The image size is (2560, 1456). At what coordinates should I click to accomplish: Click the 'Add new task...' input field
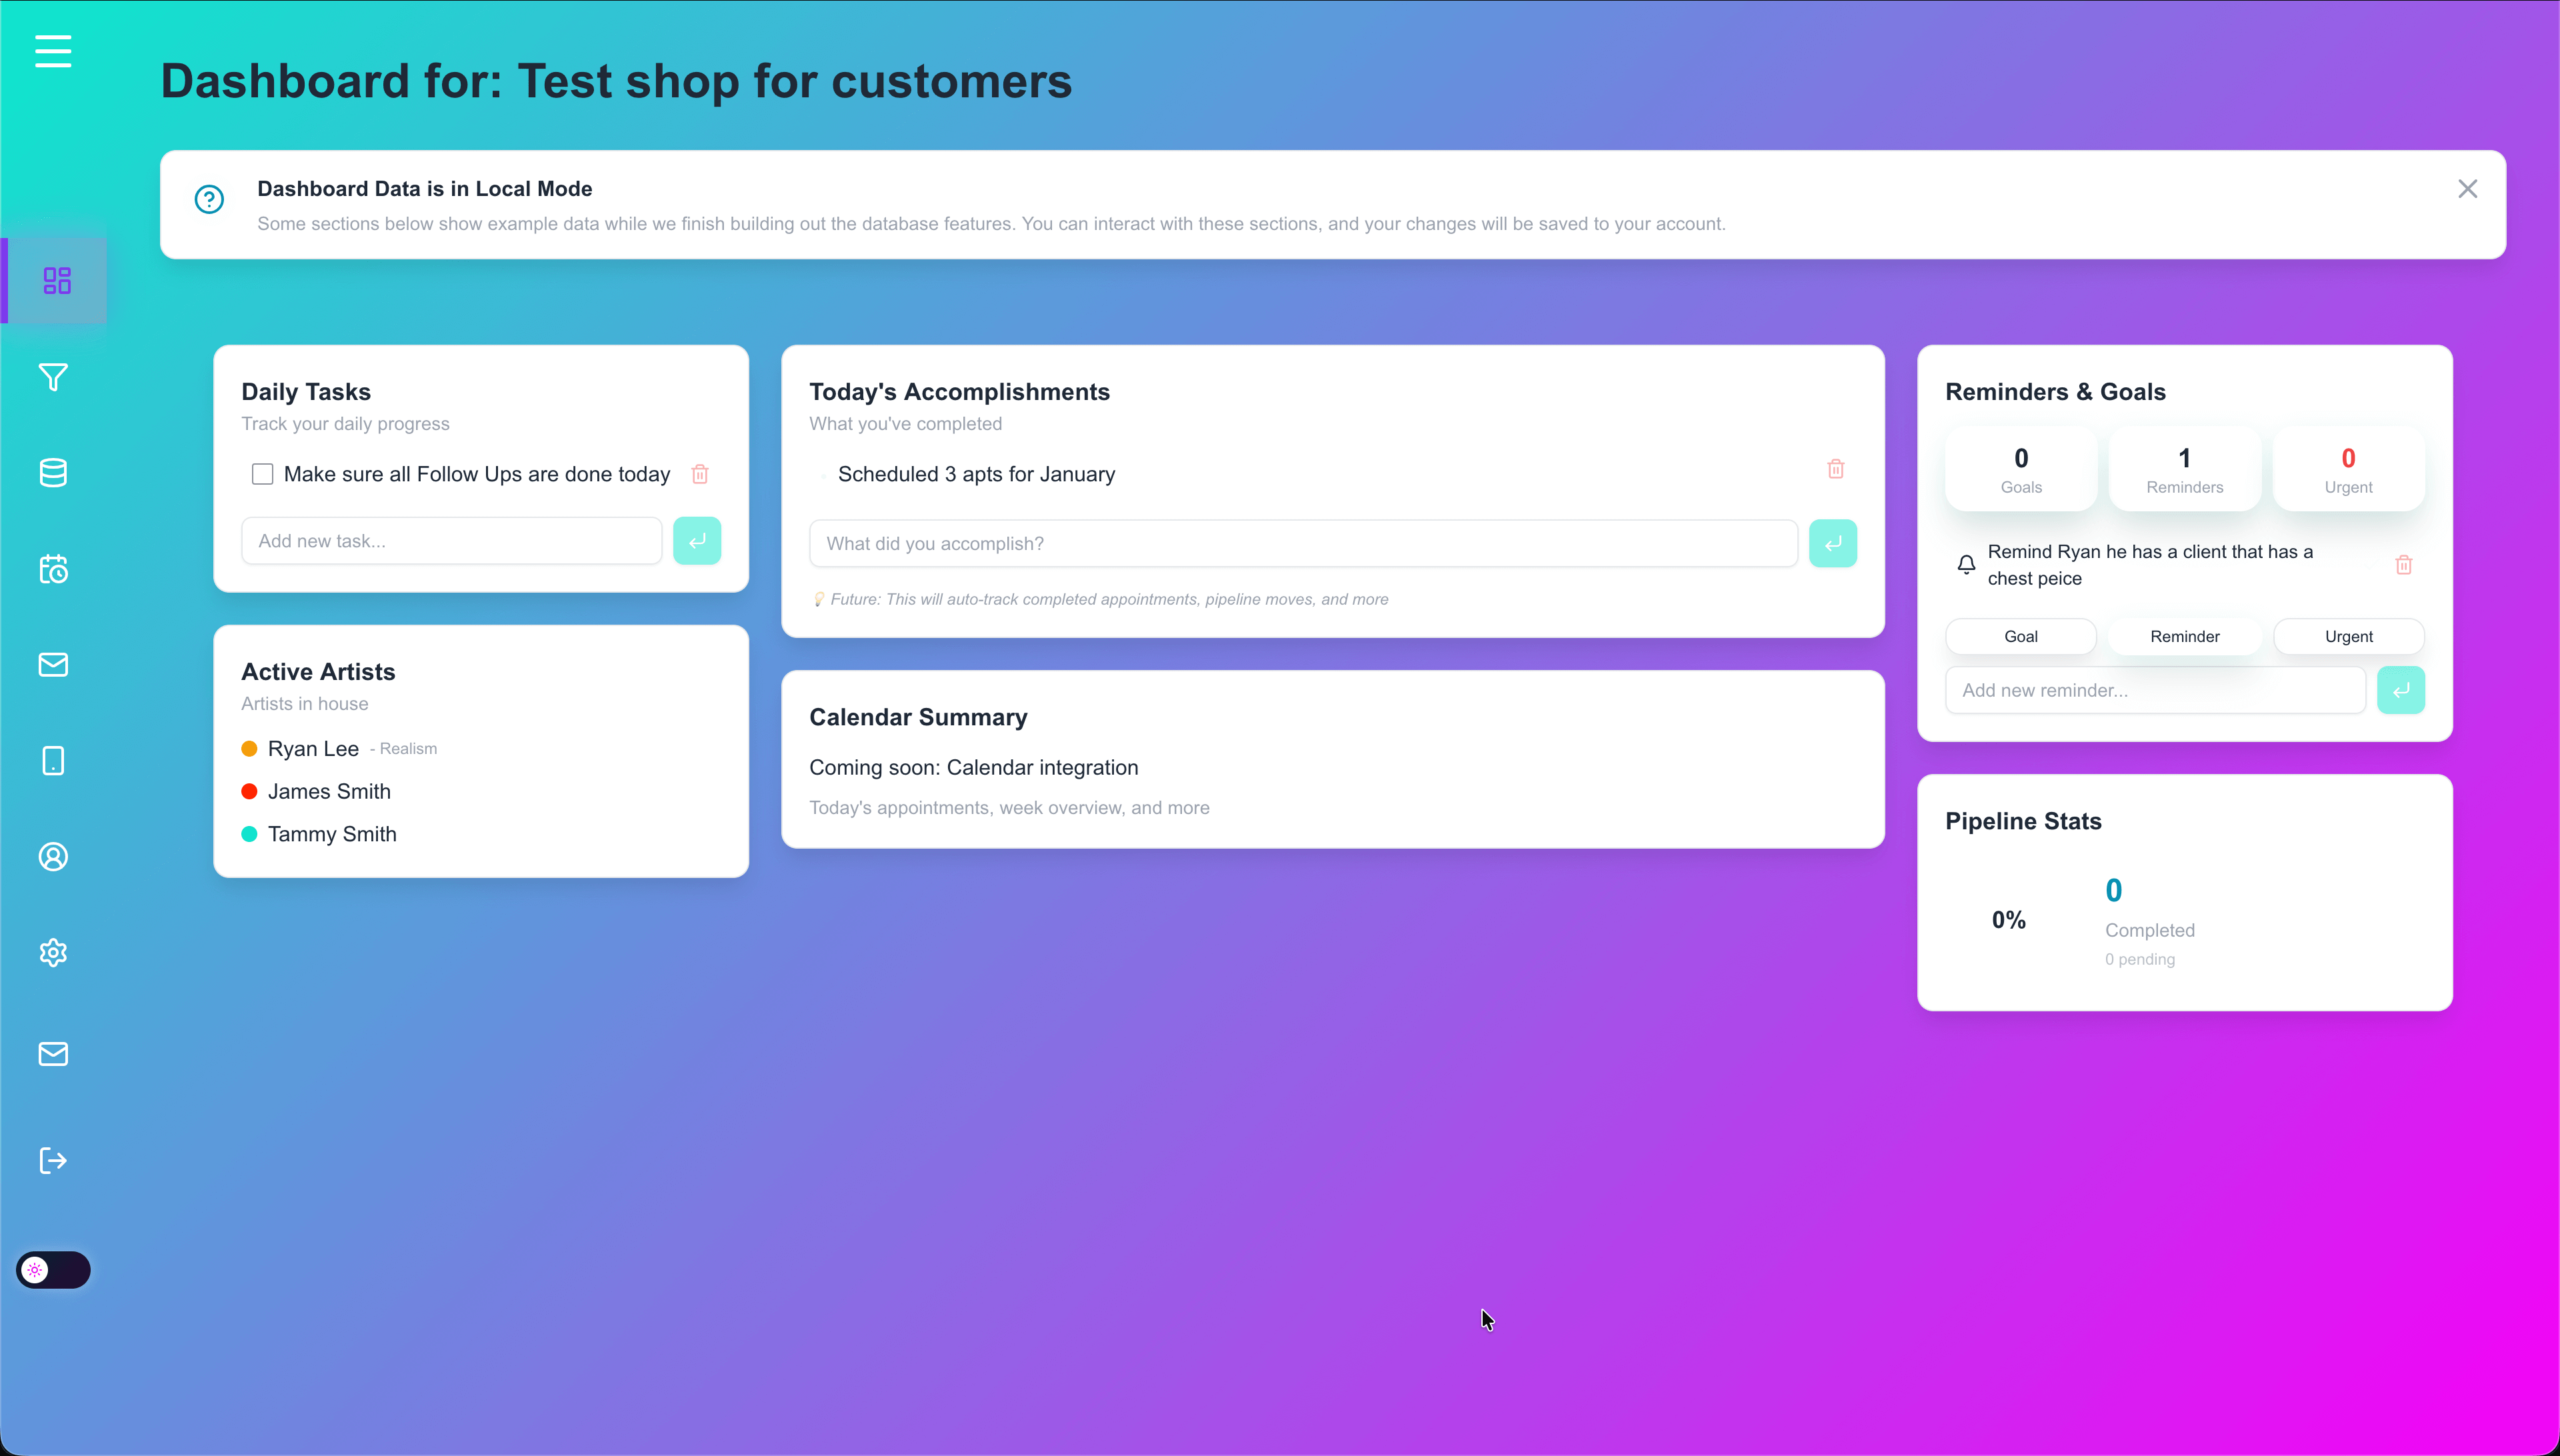451,540
